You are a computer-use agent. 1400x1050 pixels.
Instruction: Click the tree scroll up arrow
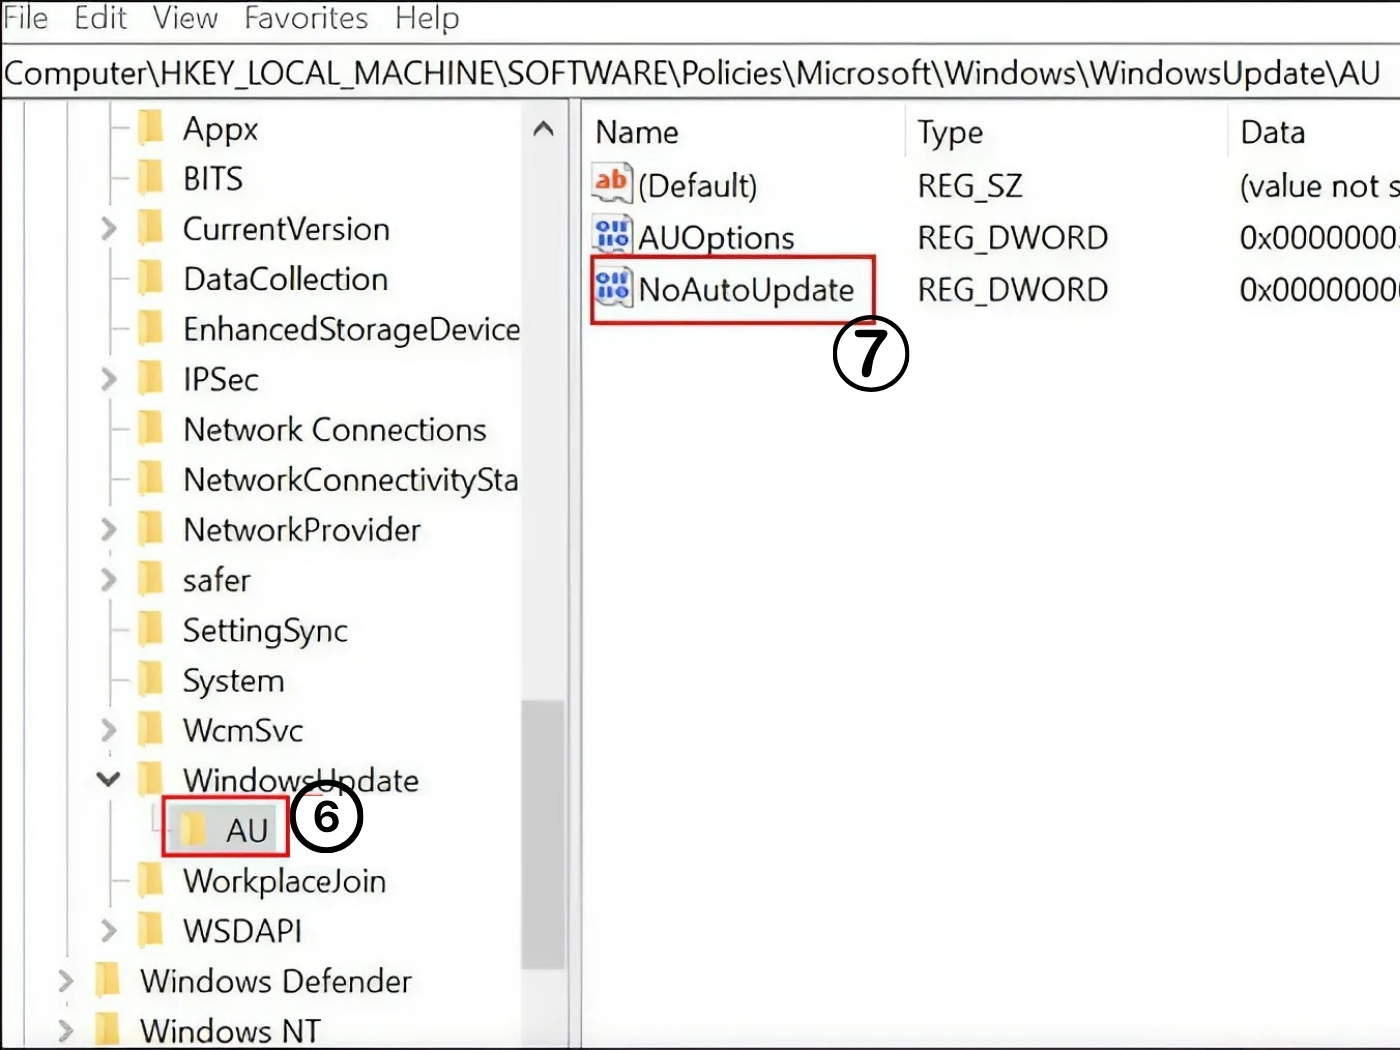click(x=544, y=129)
